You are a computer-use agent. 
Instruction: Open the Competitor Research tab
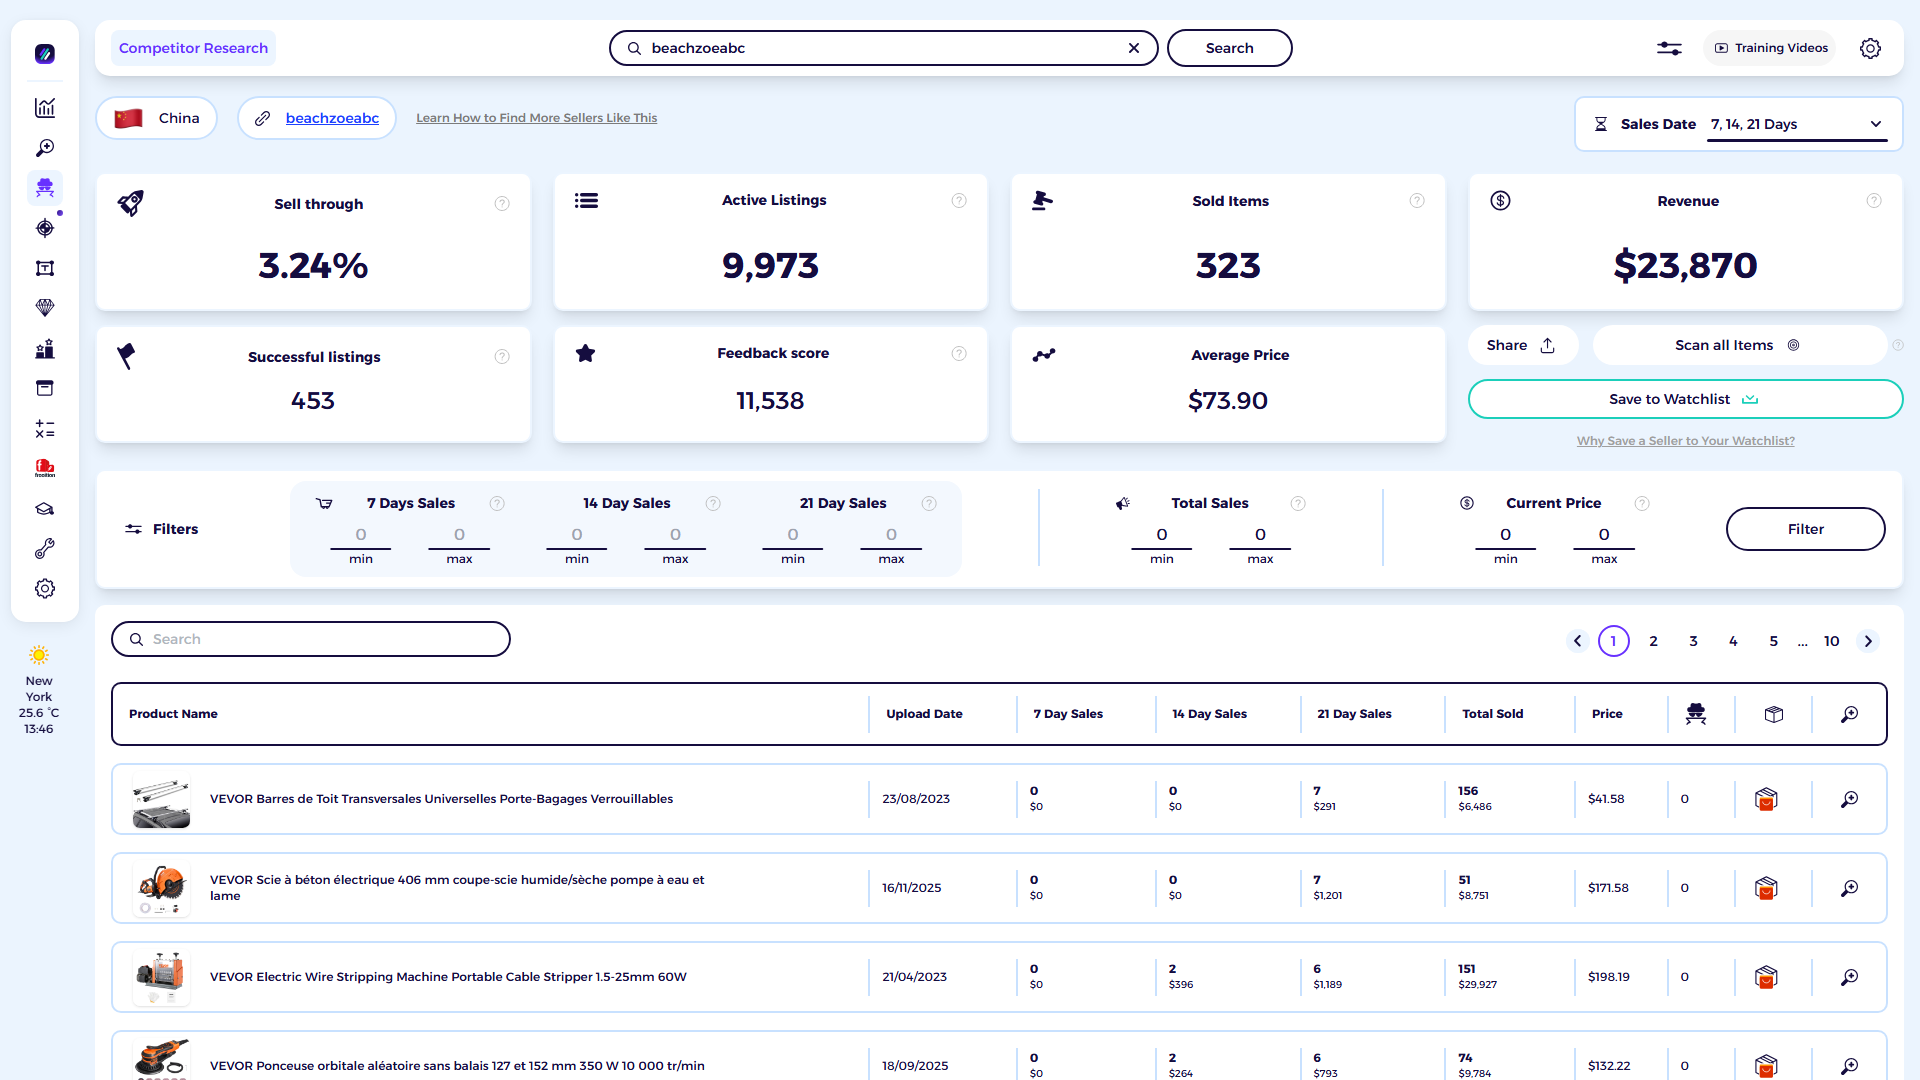[193, 48]
